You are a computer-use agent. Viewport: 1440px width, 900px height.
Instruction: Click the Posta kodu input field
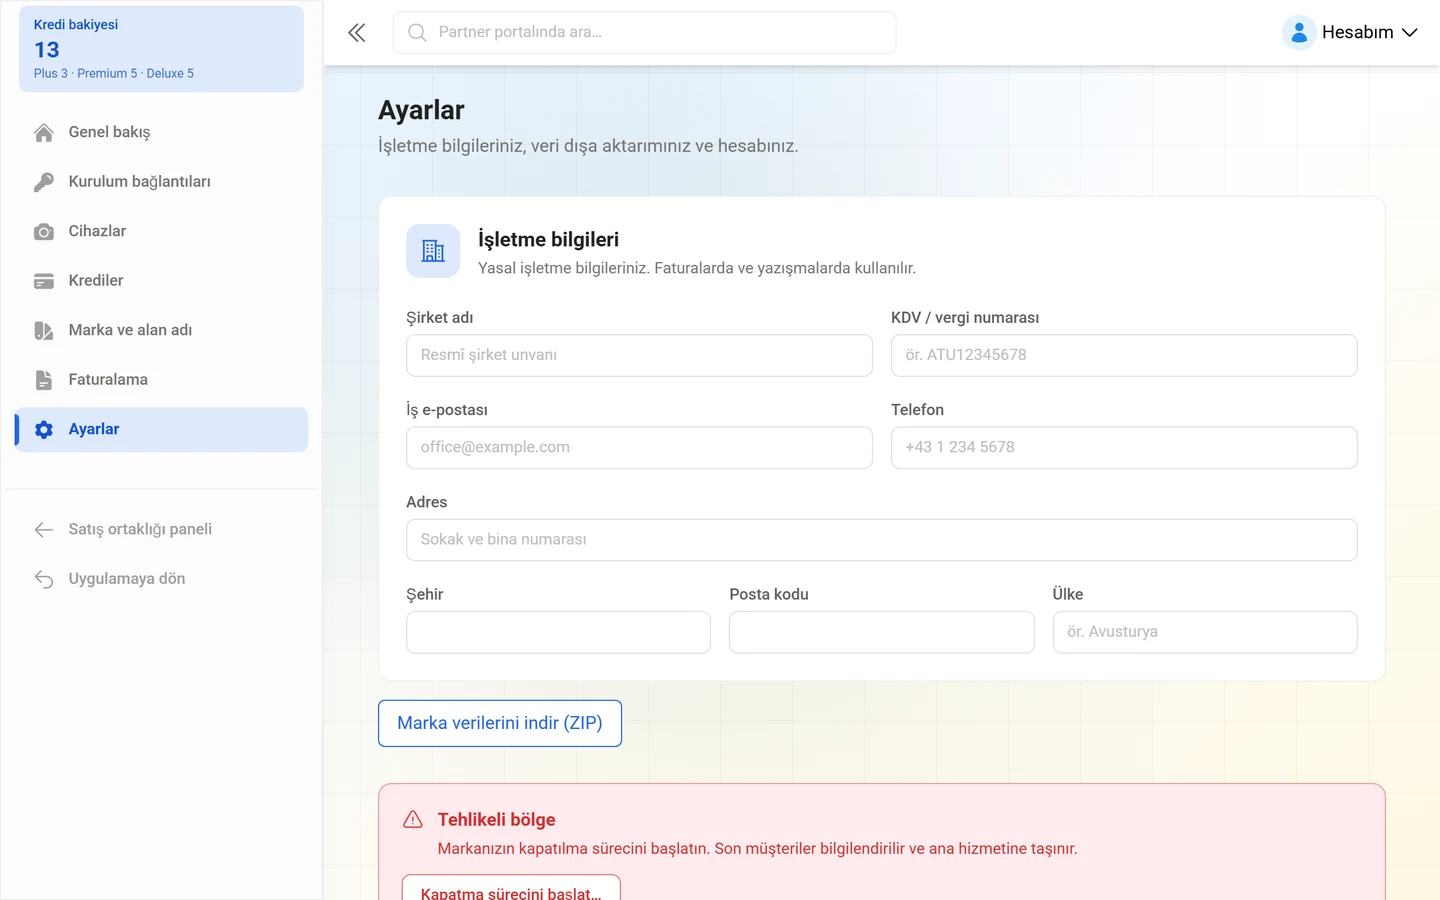pyautogui.click(x=882, y=632)
